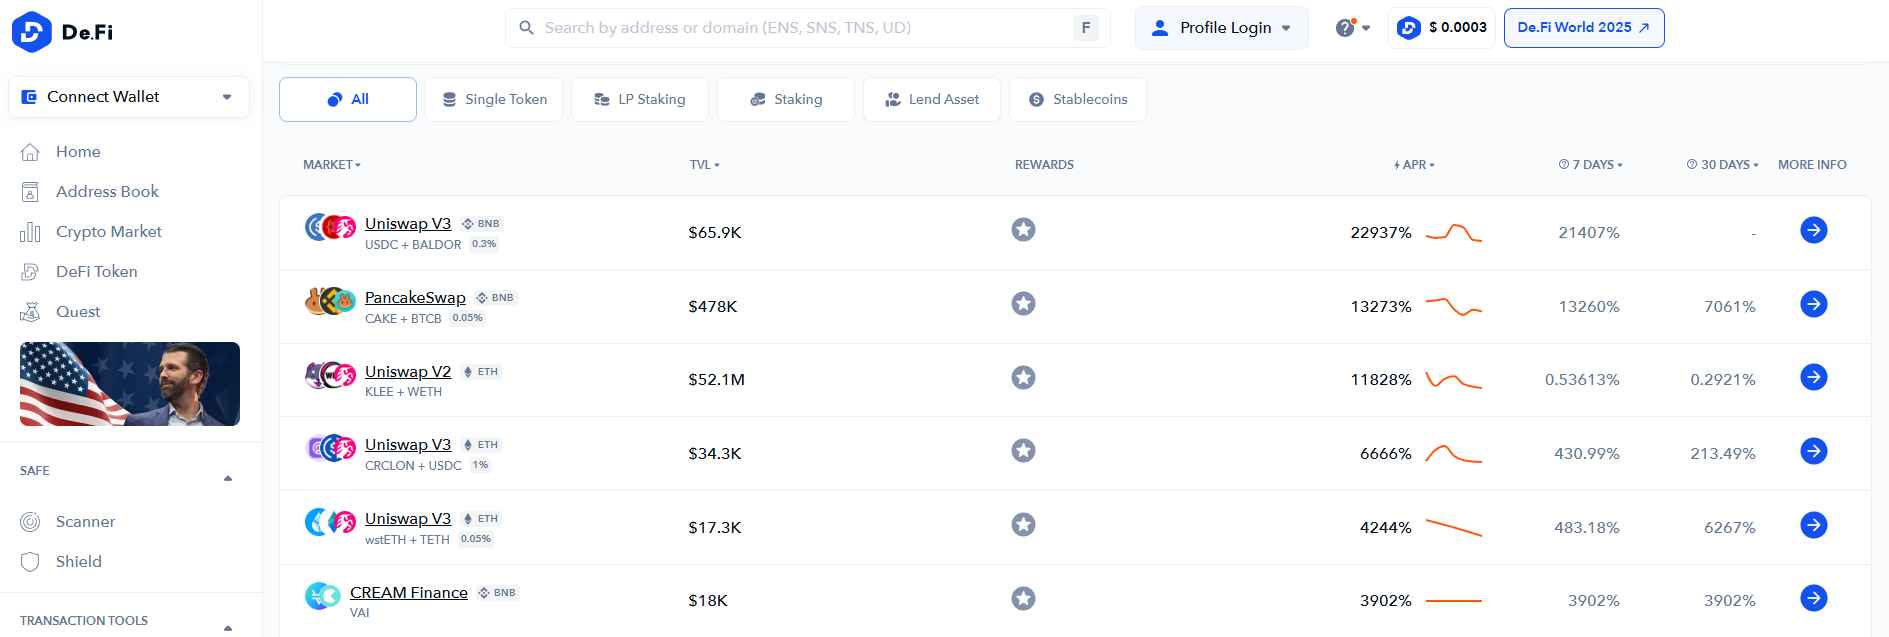This screenshot has width=1889, height=637.
Task: Click the 0.3% fee badge
Action: pos(484,244)
